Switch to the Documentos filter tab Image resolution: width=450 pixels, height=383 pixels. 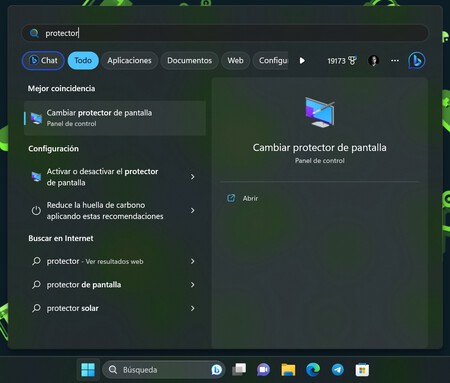pyautogui.click(x=189, y=61)
